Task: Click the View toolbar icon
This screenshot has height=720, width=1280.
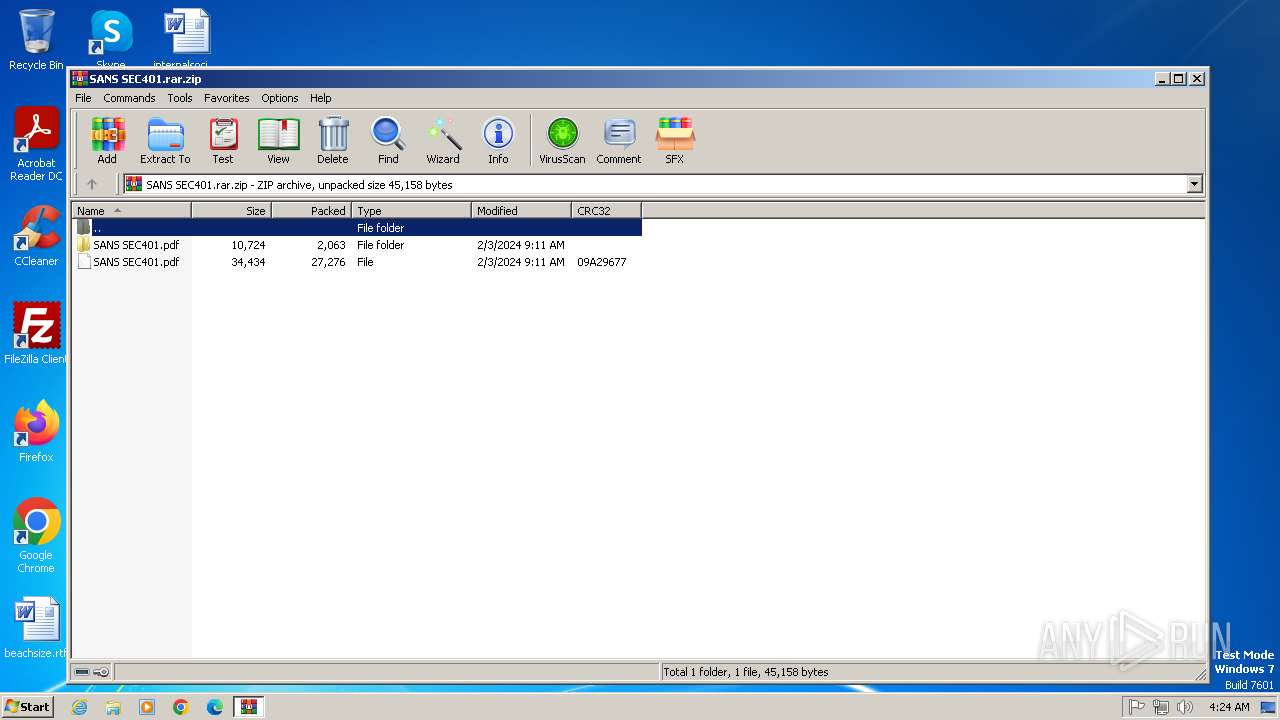Action: click(x=278, y=140)
